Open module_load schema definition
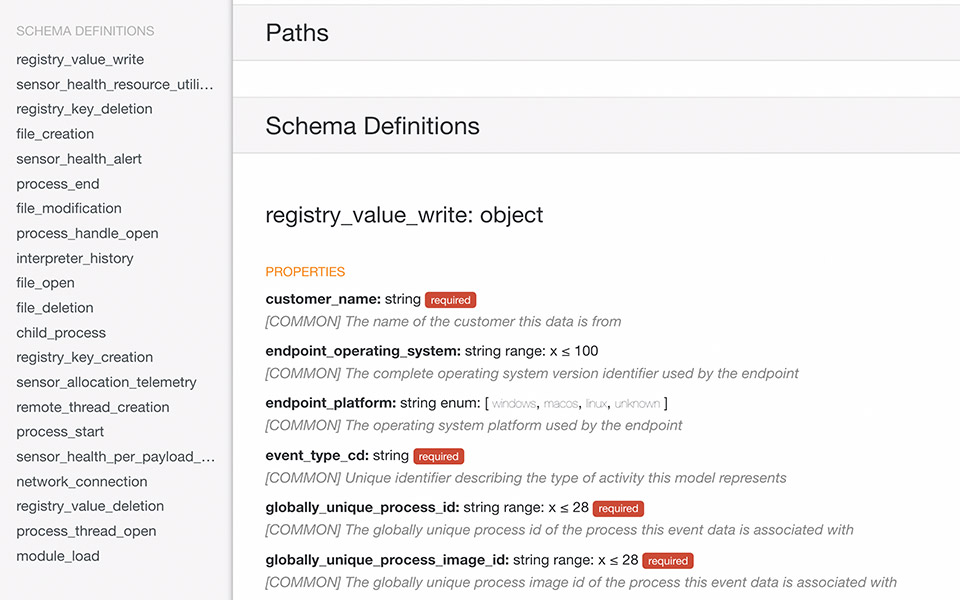 [58, 556]
